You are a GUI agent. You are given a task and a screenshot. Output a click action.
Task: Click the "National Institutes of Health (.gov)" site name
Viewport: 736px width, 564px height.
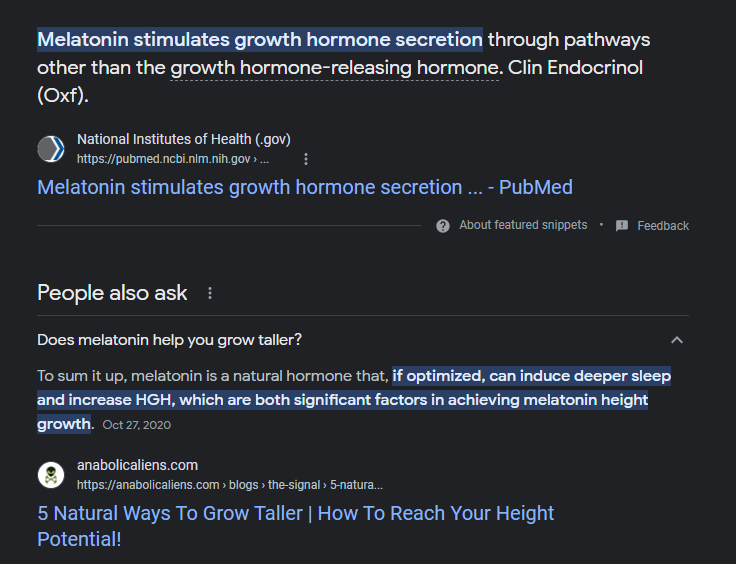coord(184,139)
